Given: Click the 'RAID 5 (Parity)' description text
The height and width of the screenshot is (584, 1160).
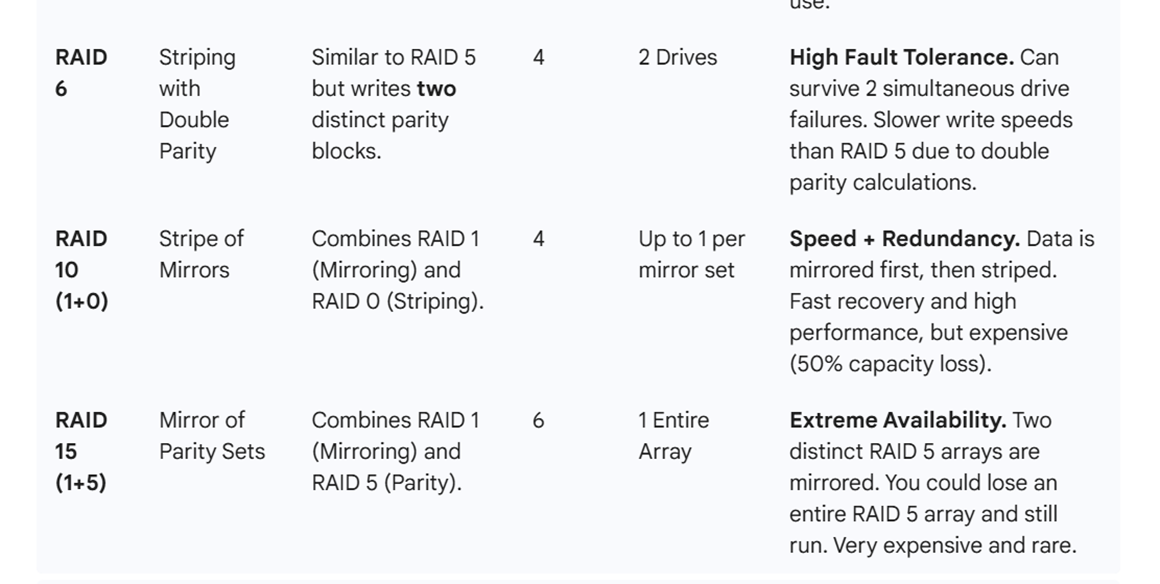Looking at the screenshot, I should pyautogui.click(x=386, y=483).
